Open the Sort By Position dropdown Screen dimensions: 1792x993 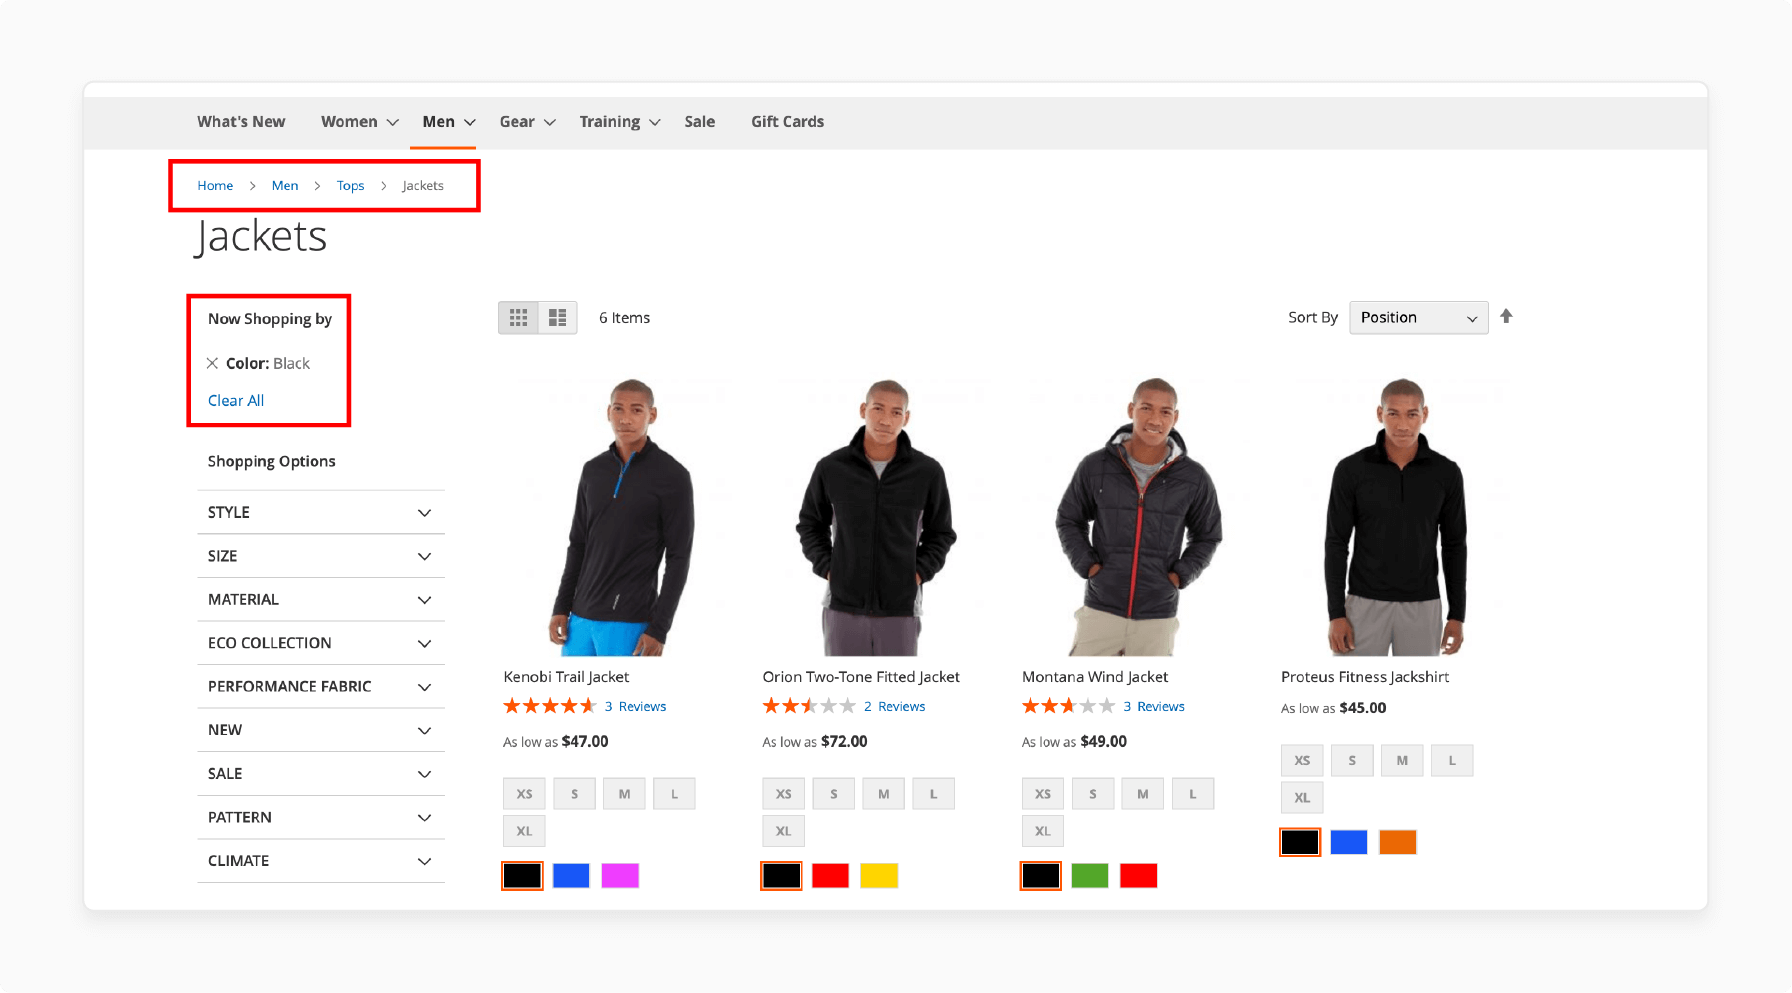(x=1418, y=318)
